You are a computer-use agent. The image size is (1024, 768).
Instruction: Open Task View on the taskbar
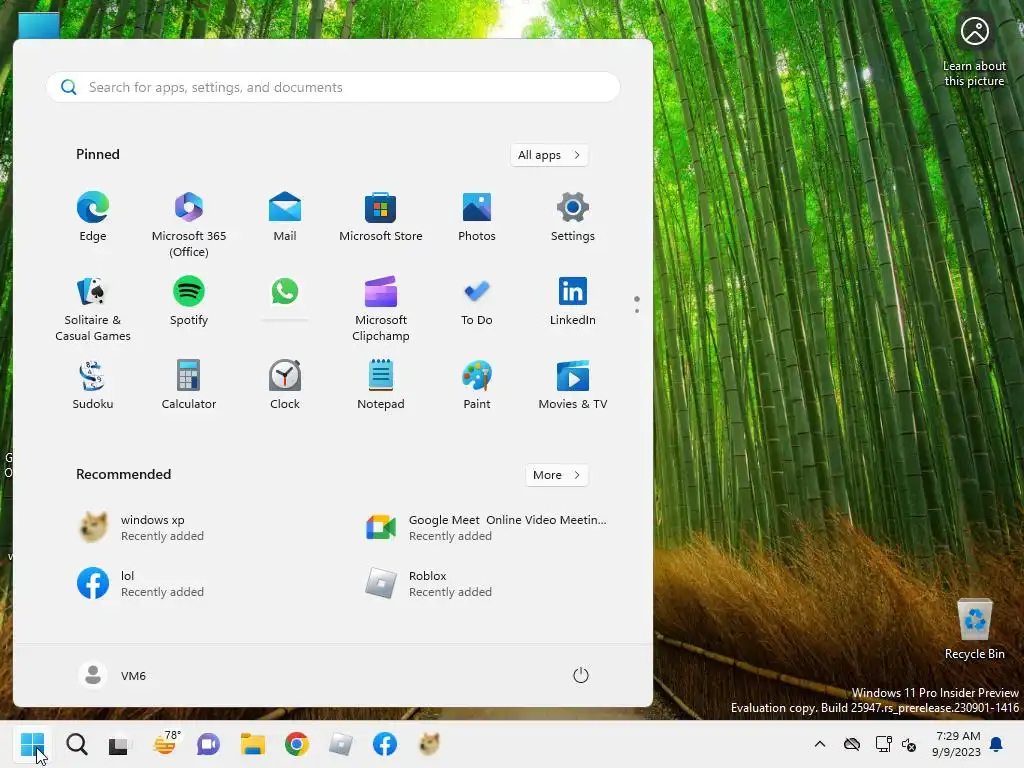tap(120, 744)
